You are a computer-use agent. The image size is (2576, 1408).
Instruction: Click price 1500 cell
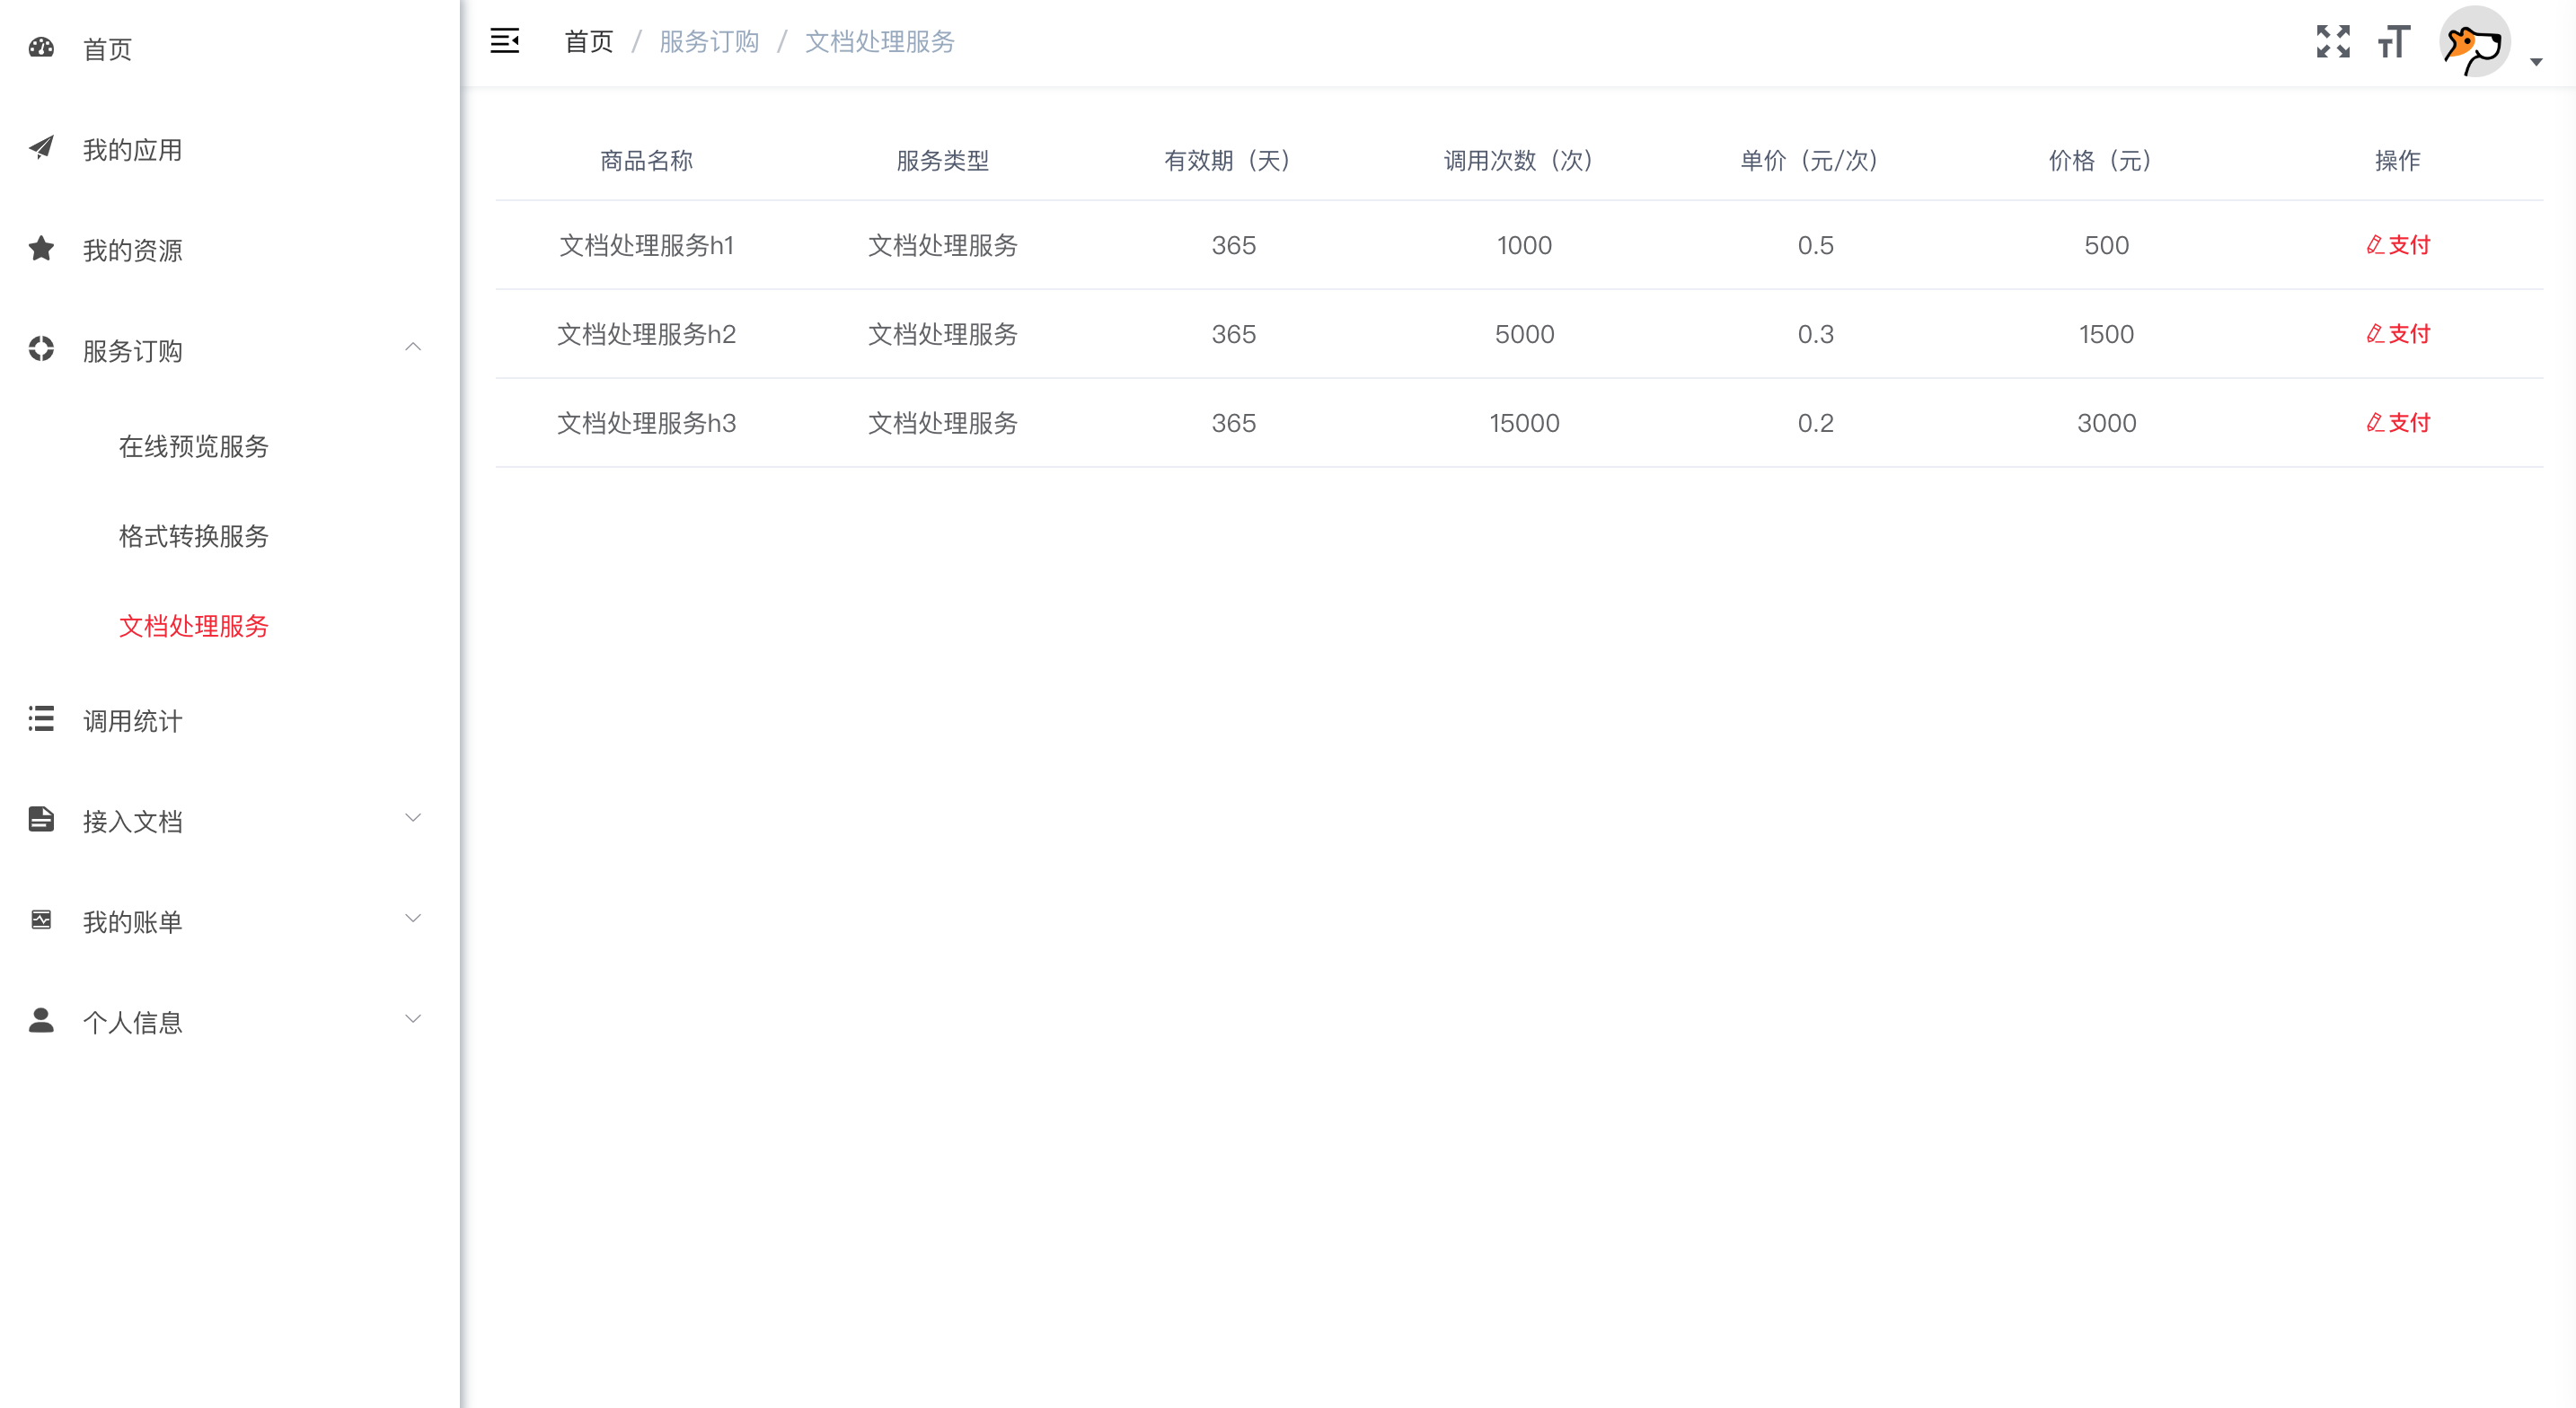coord(2106,334)
